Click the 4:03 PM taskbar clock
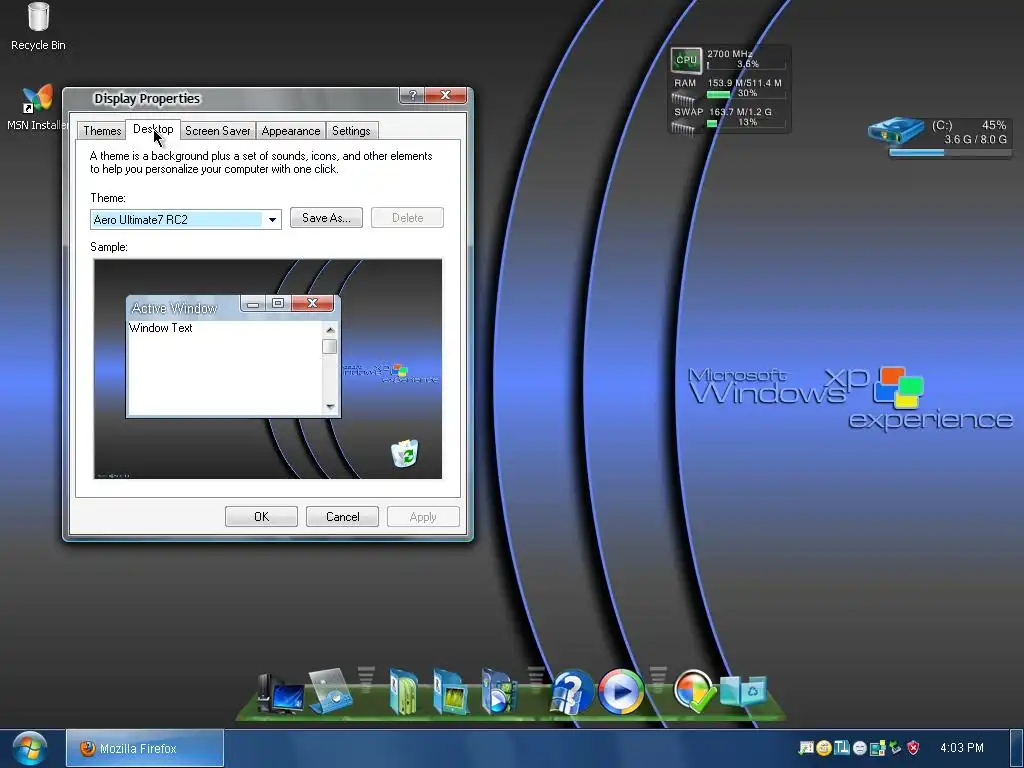The width and height of the screenshot is (1024, 768). tap(961, 748)
